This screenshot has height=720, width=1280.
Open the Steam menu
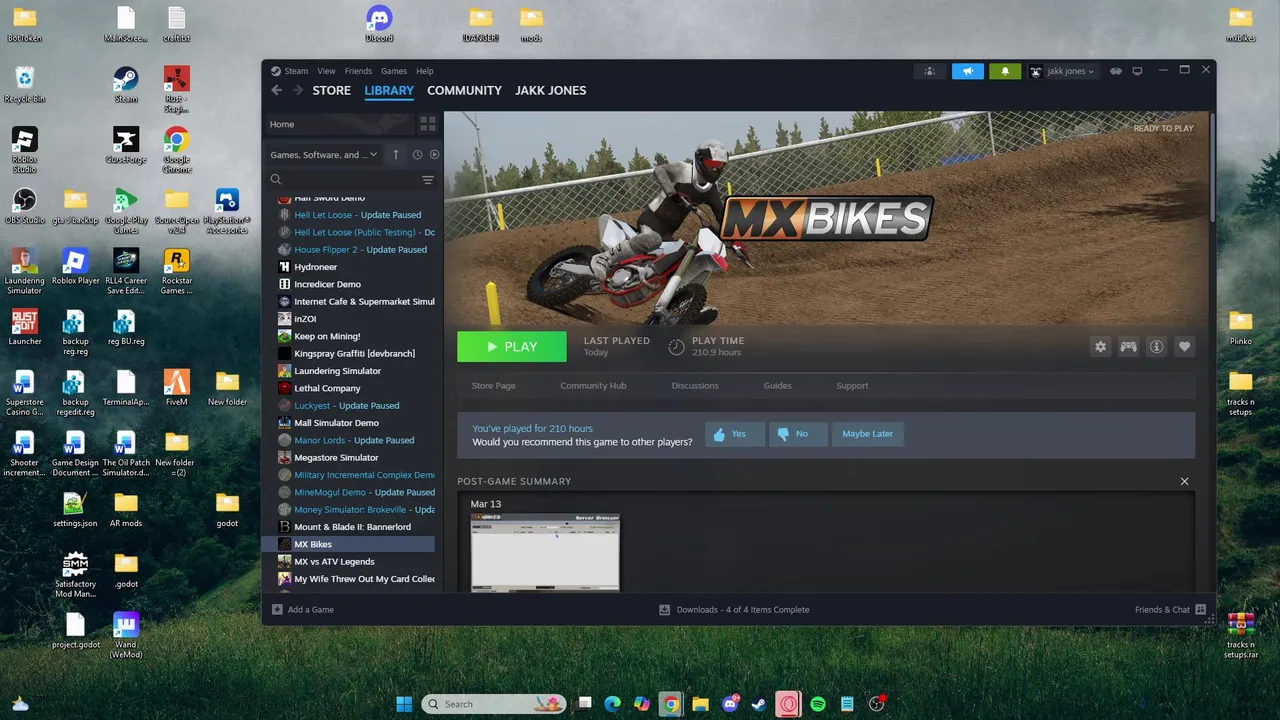(296, 71)
